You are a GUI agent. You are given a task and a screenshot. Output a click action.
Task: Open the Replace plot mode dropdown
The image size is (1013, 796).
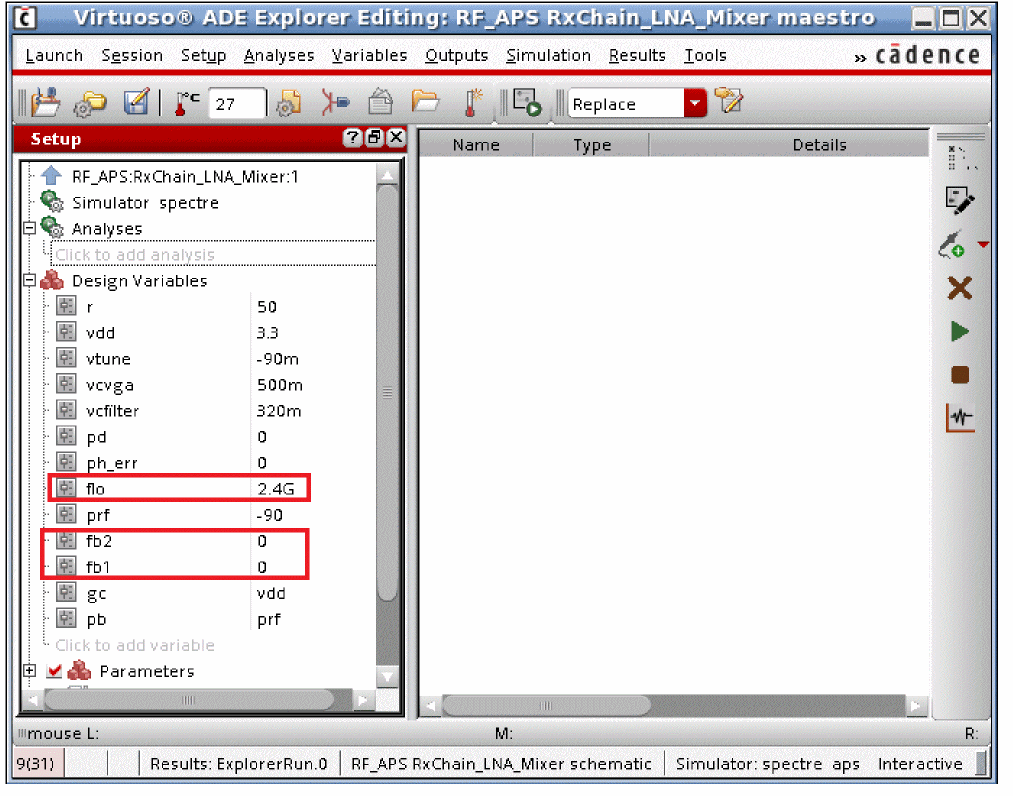[694, 103]
